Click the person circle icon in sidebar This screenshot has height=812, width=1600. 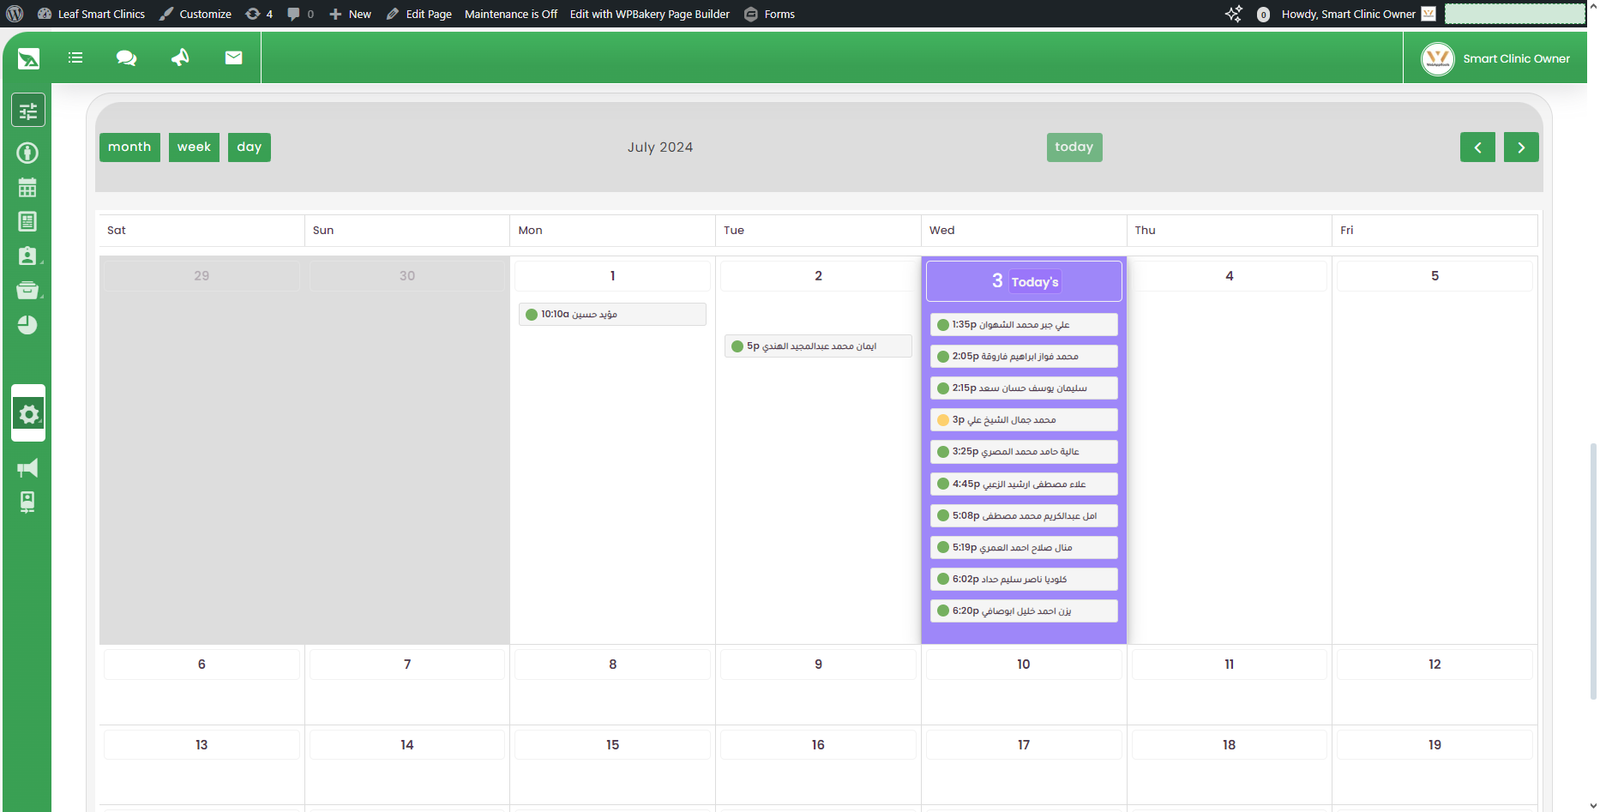(x=28, y=153)
